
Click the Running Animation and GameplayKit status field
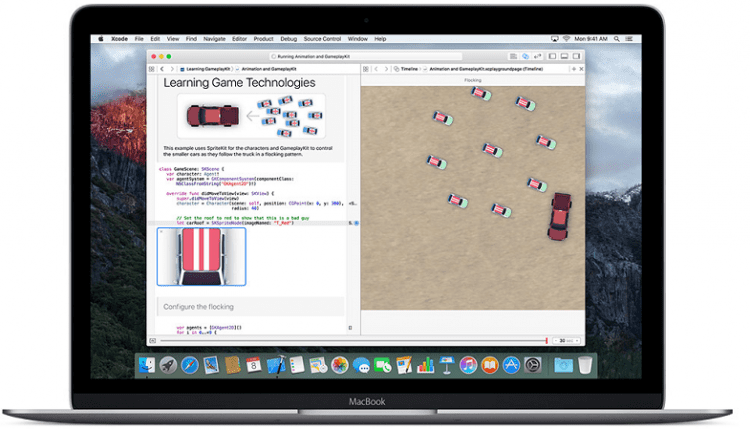(365, 56)
